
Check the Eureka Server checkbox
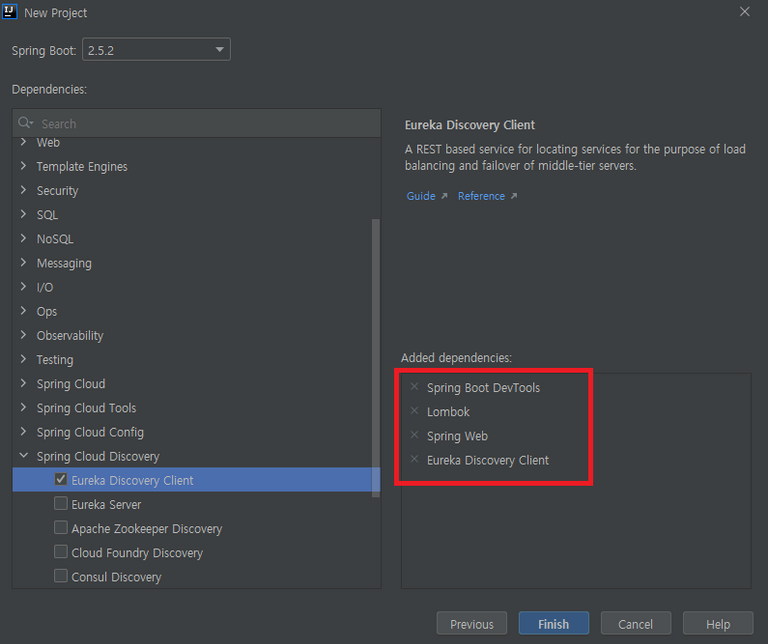(x=61, y=503)
